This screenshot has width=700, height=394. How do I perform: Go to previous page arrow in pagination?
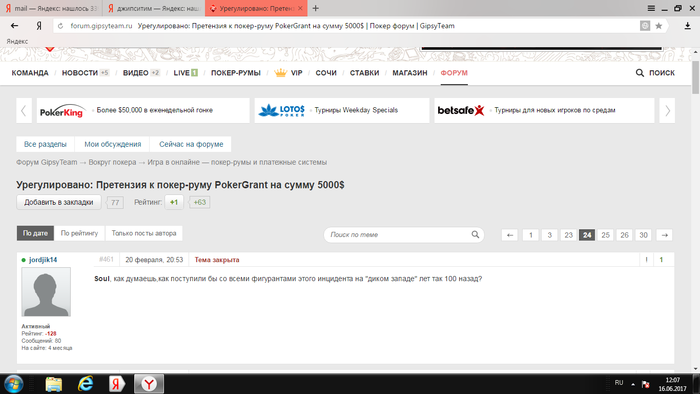(510, 235)
